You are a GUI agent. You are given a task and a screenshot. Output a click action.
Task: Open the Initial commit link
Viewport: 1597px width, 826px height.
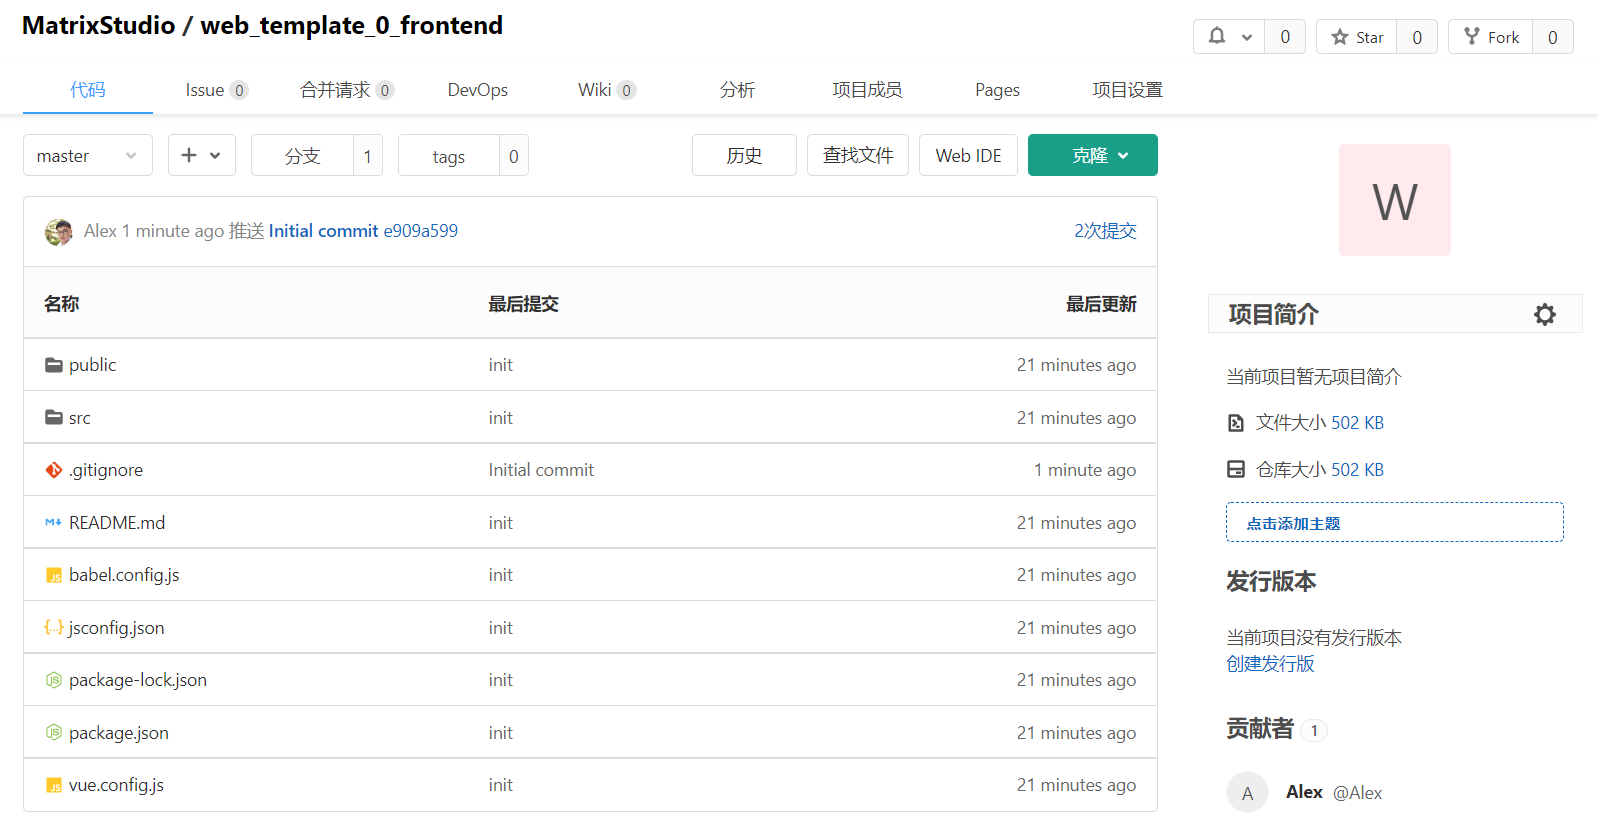click(323, 231)
